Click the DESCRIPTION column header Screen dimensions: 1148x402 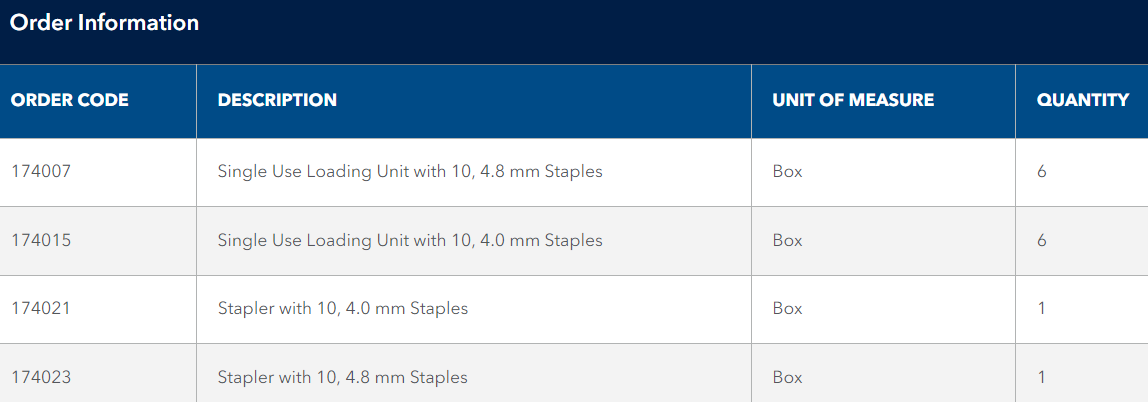click(x=277, y=100)
